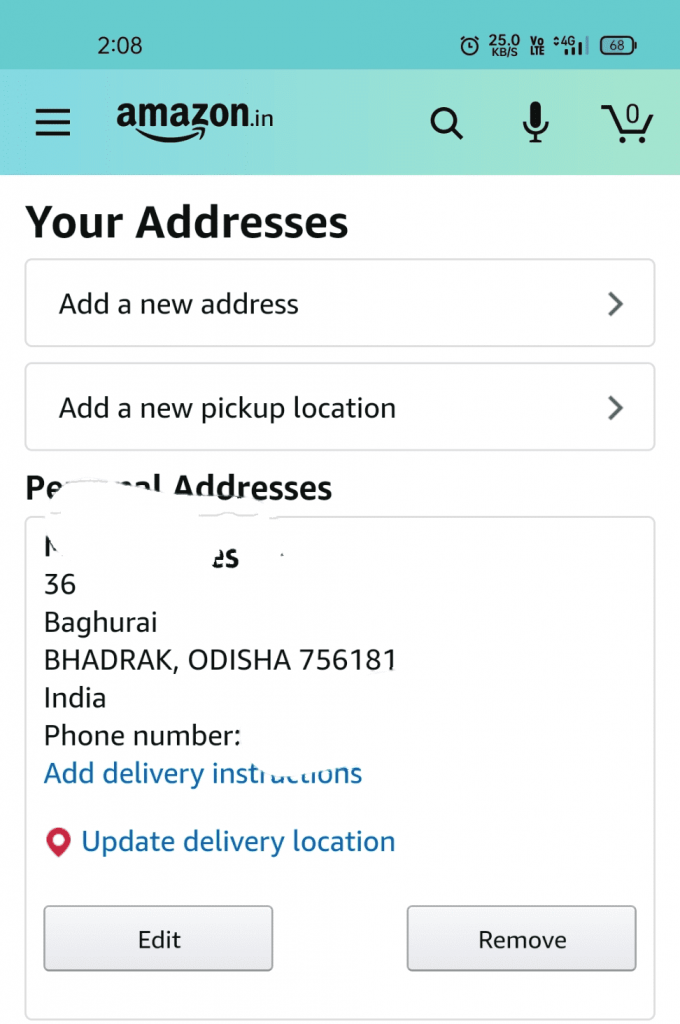Screen dimensions: 680x1024
Task: Select the Personal Addresses heading
Action: 179,488
